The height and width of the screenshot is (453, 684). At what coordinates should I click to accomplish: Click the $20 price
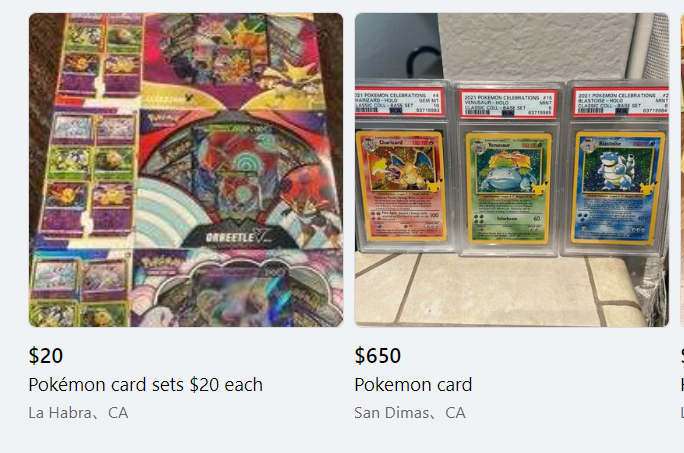tap(46, 355)
